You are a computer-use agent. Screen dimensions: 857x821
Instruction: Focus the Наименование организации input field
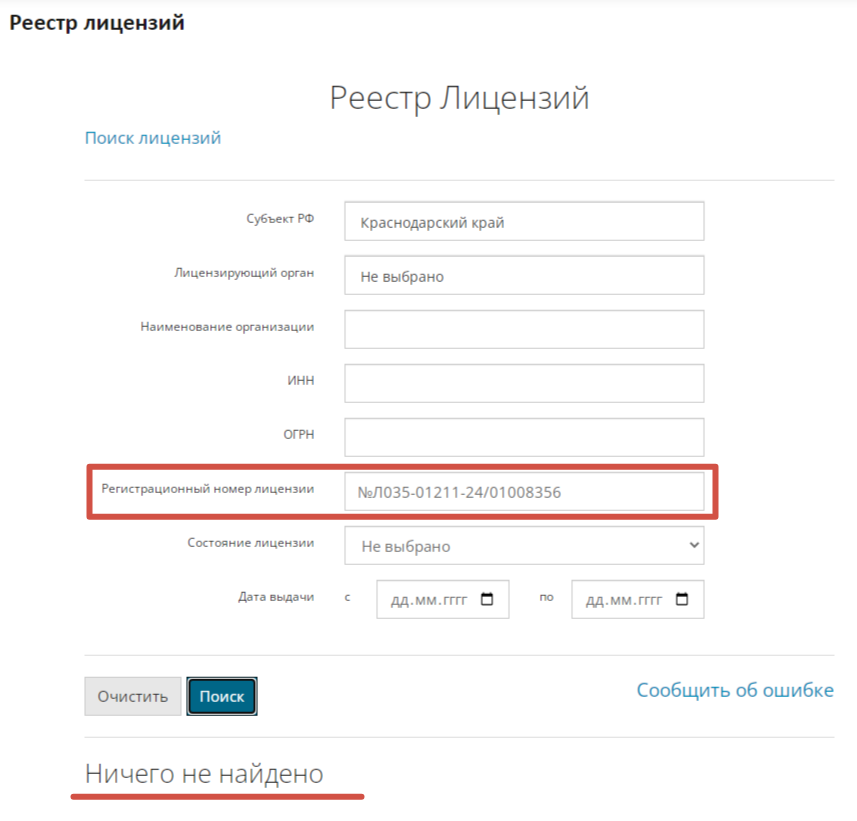pos(524,329)
